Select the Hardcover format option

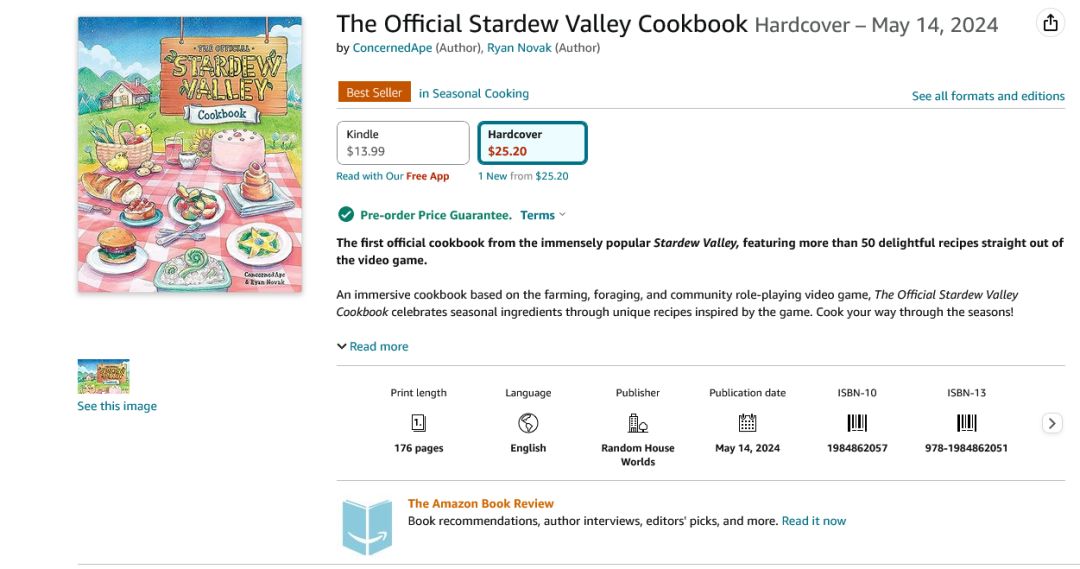(x=532, y=143)
